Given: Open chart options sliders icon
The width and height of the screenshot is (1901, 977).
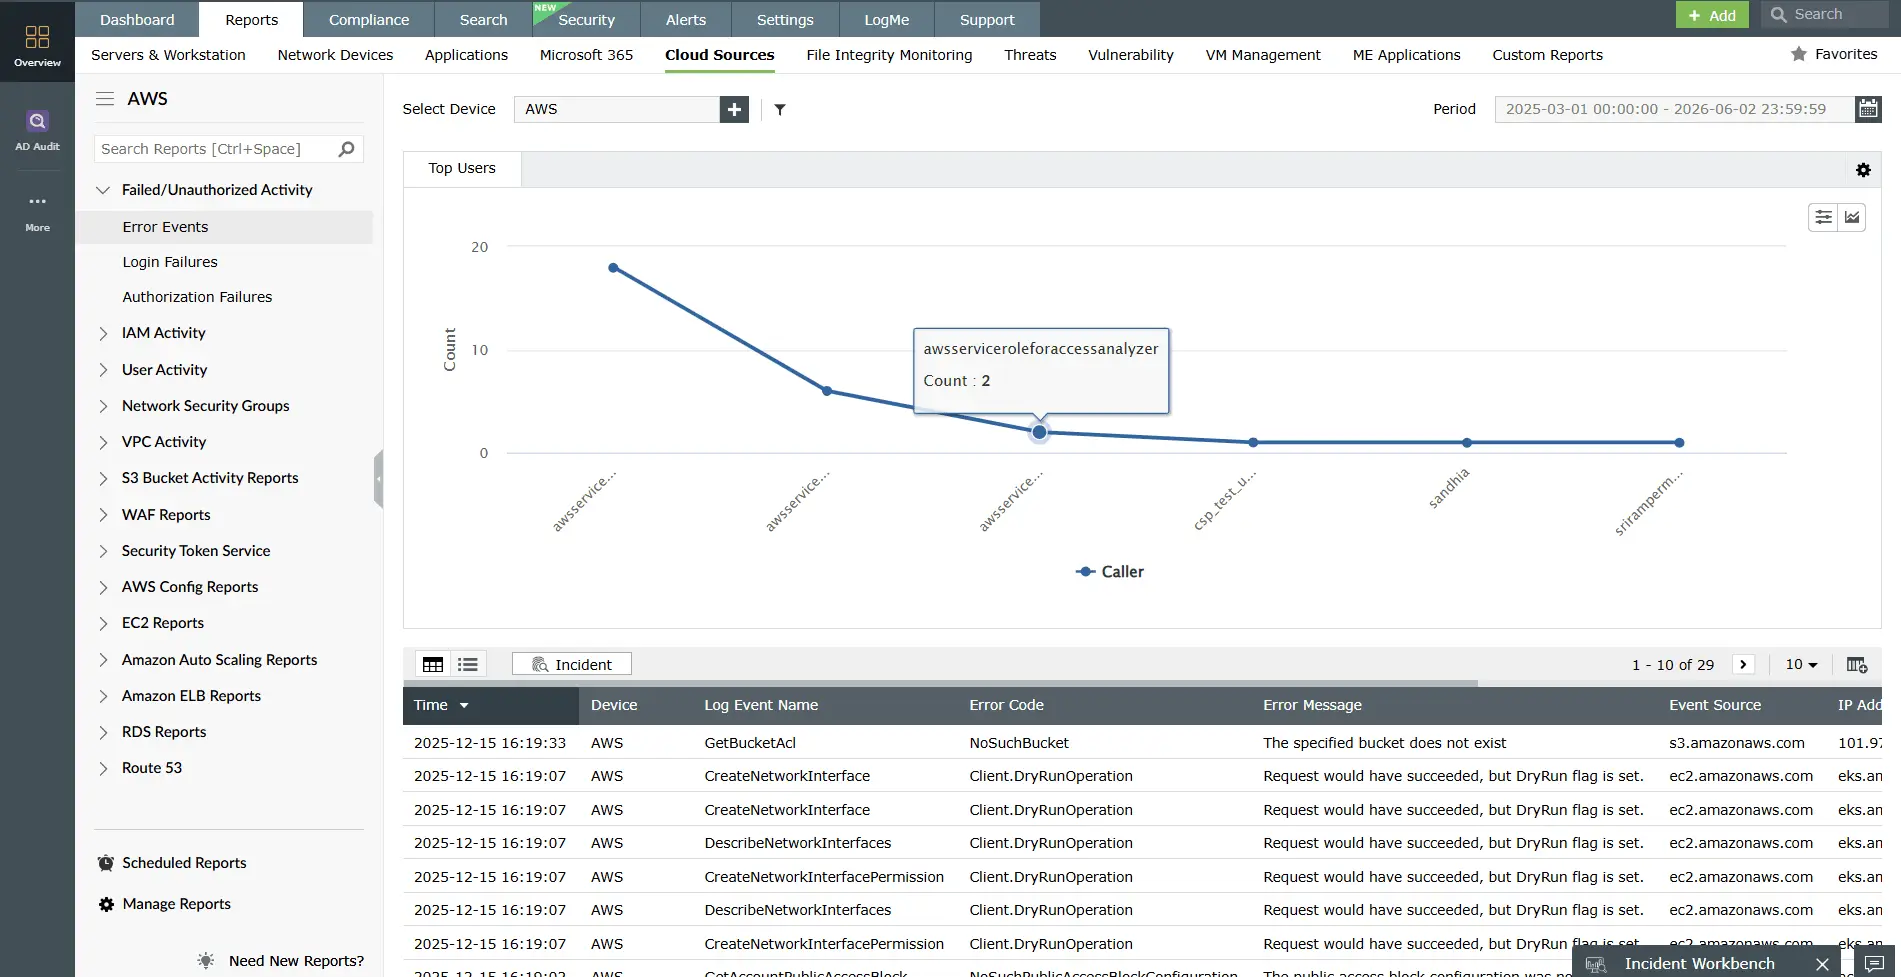Looking at the screenshot, I should click(1824, 217).
